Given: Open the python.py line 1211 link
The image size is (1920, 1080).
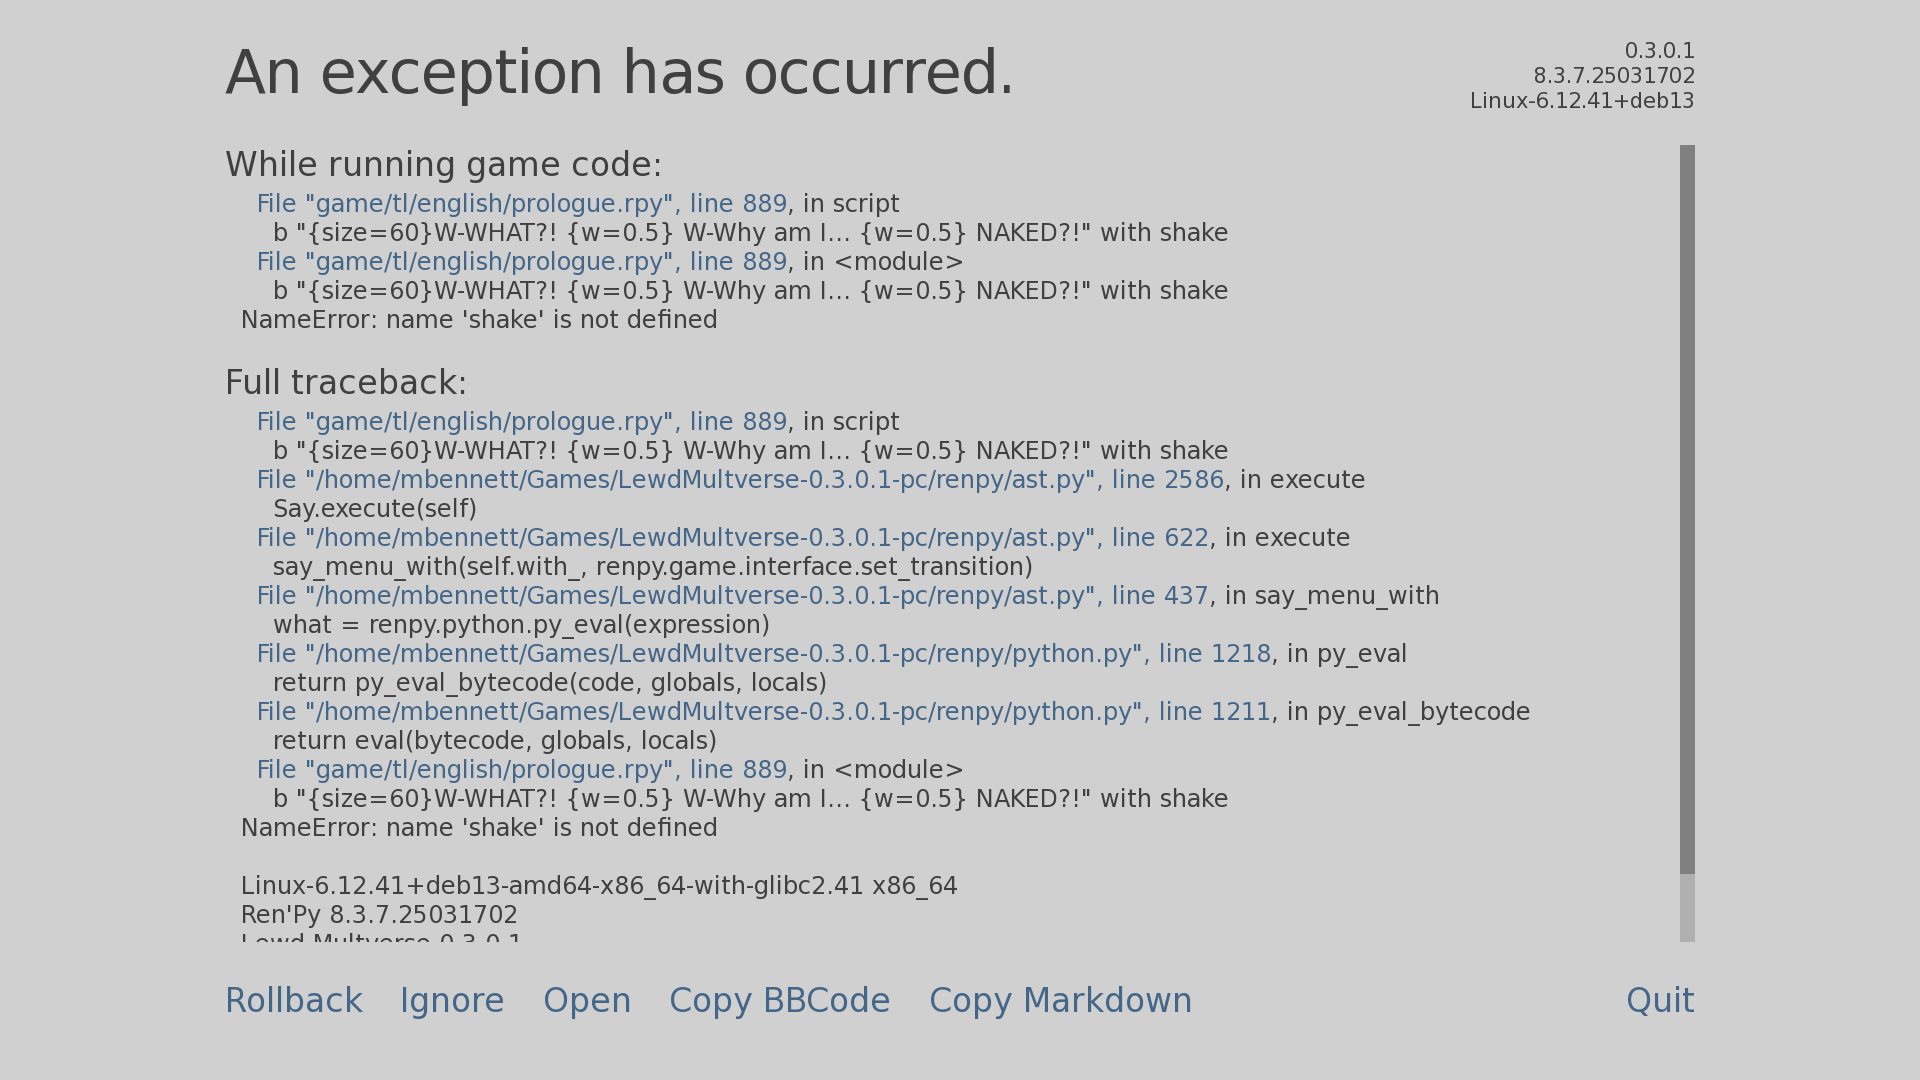Looking at the screenshot, I should pos(764,712).
